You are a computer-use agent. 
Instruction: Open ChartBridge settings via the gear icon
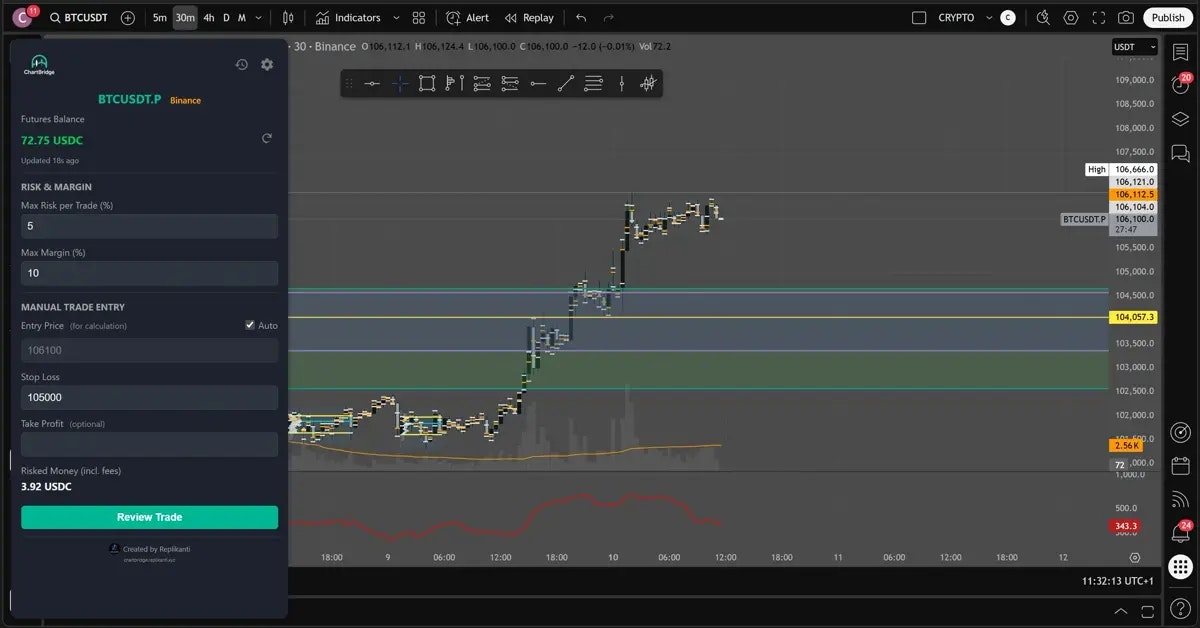pyautogui.click(x=266, y=64)
